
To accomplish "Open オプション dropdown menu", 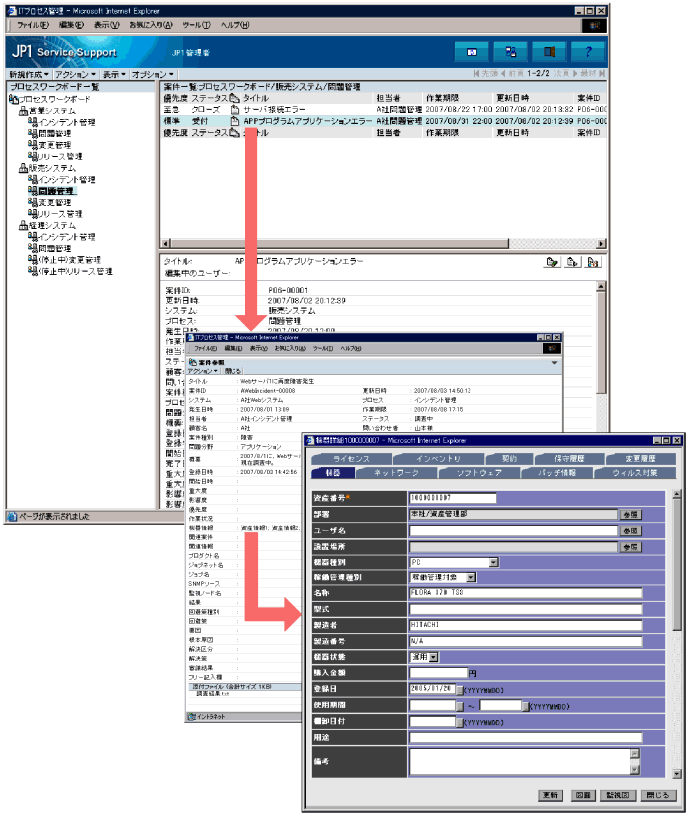I will [152, 74].
